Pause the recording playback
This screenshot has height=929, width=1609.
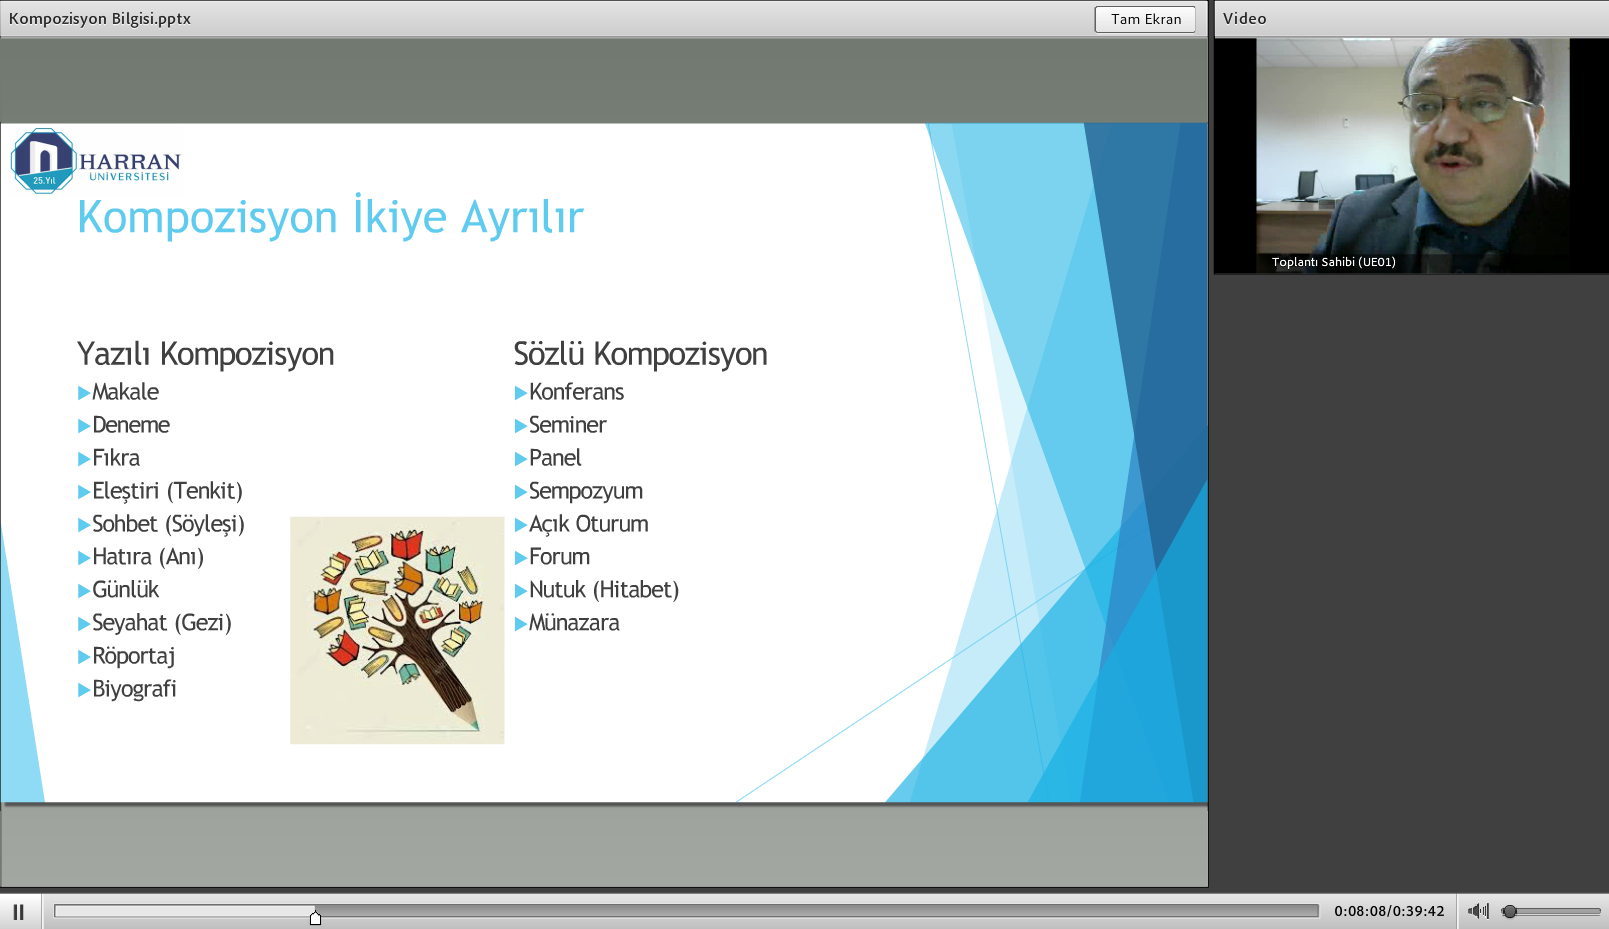18,912
